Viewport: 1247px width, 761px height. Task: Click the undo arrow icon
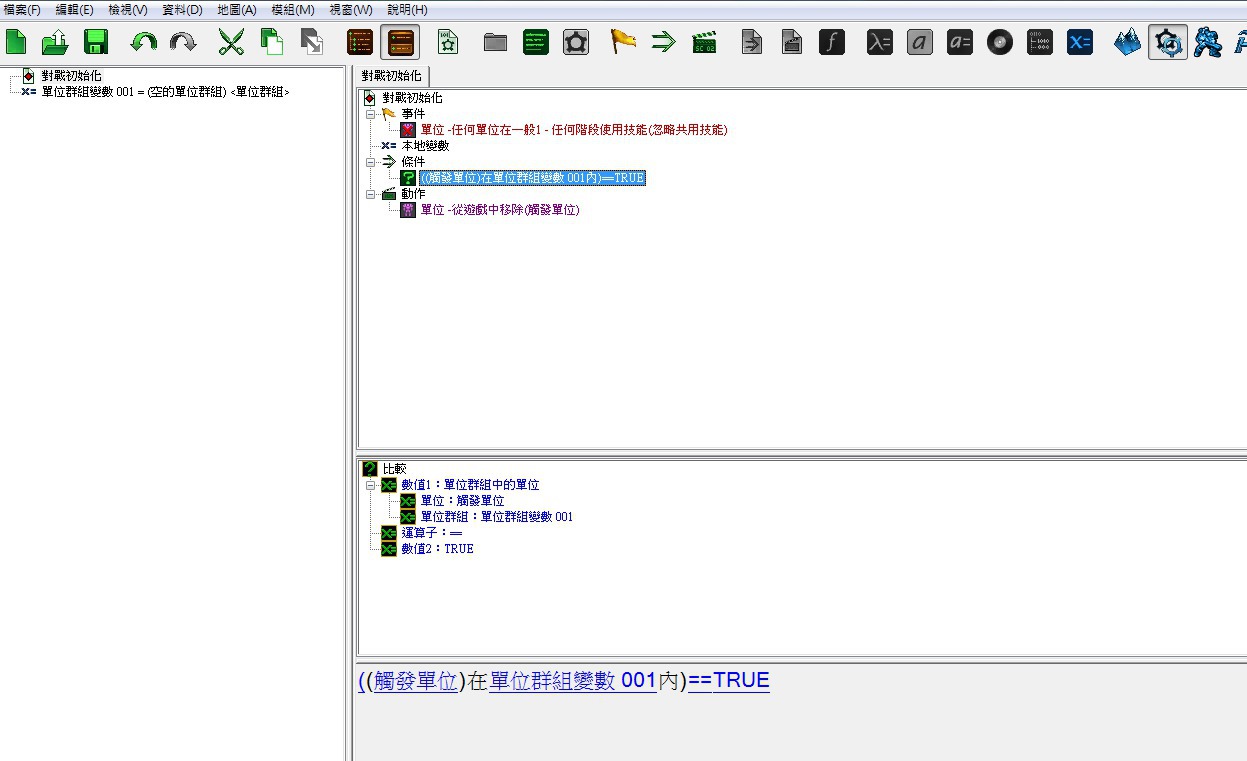click(144, 42)
